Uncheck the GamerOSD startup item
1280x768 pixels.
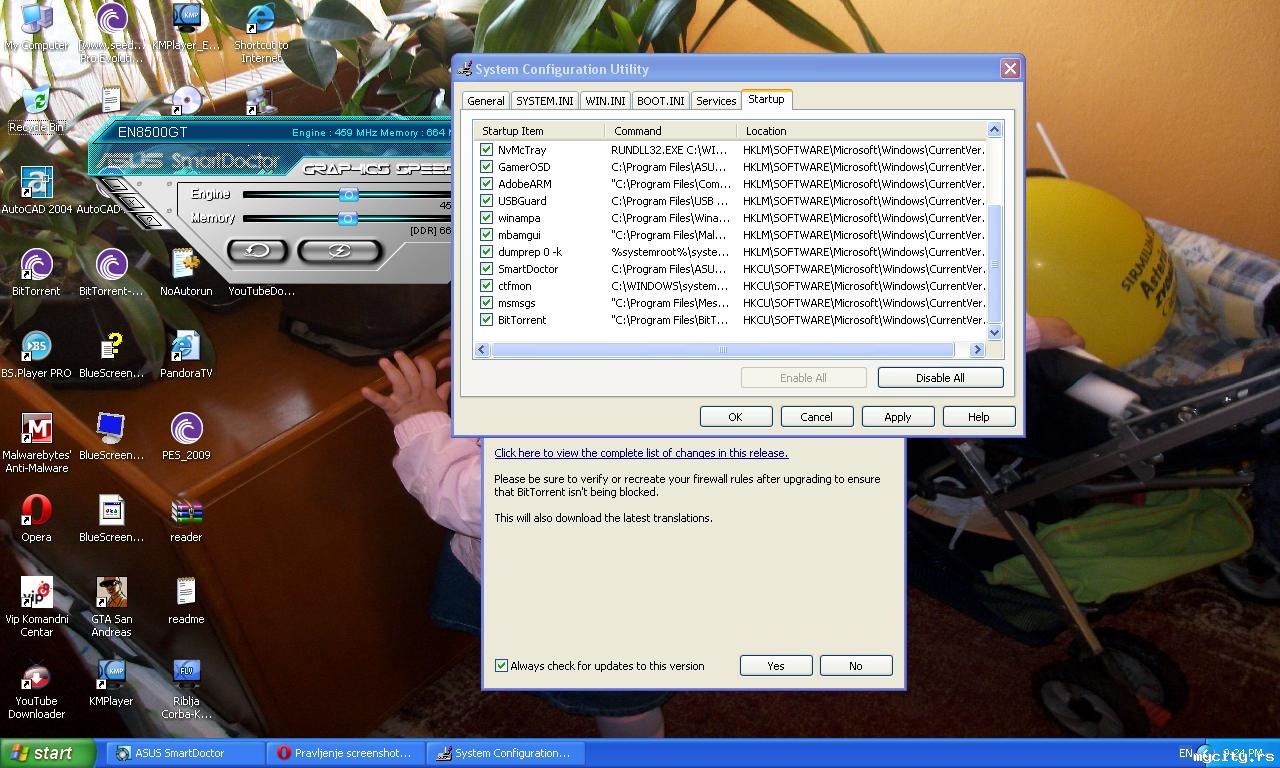point(487,167)
